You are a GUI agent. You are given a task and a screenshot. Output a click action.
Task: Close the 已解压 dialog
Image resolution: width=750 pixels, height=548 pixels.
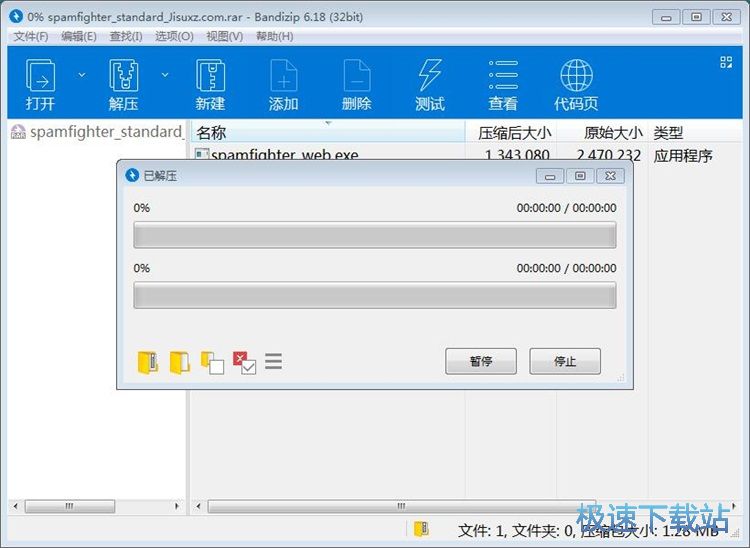[610, 176]
